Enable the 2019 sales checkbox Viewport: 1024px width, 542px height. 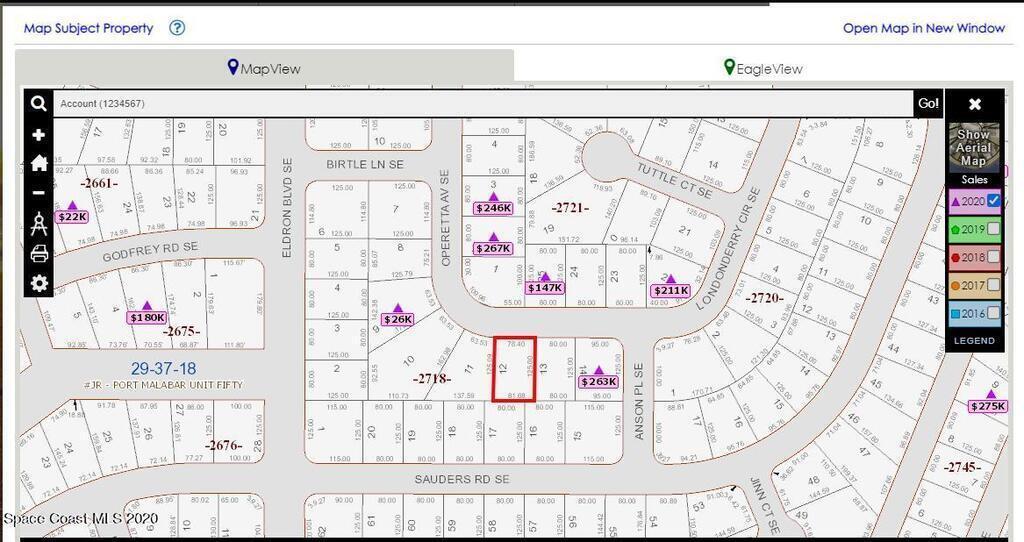click(x=993, y=229)
